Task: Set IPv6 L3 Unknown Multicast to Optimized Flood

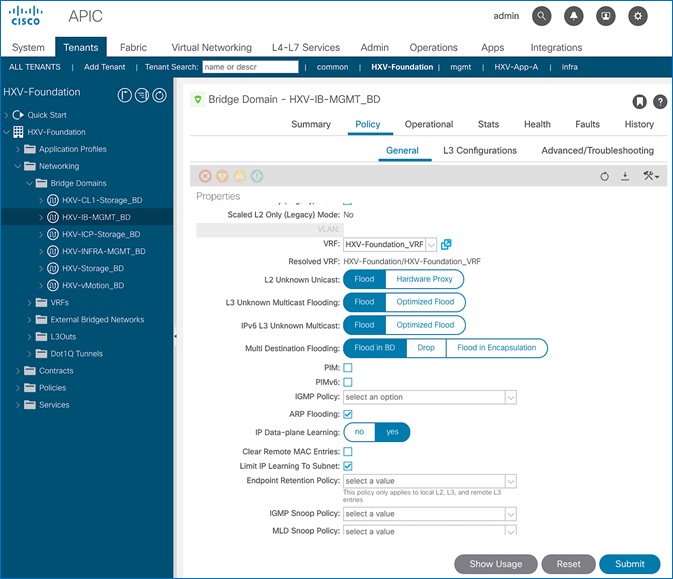Action: 425,325
